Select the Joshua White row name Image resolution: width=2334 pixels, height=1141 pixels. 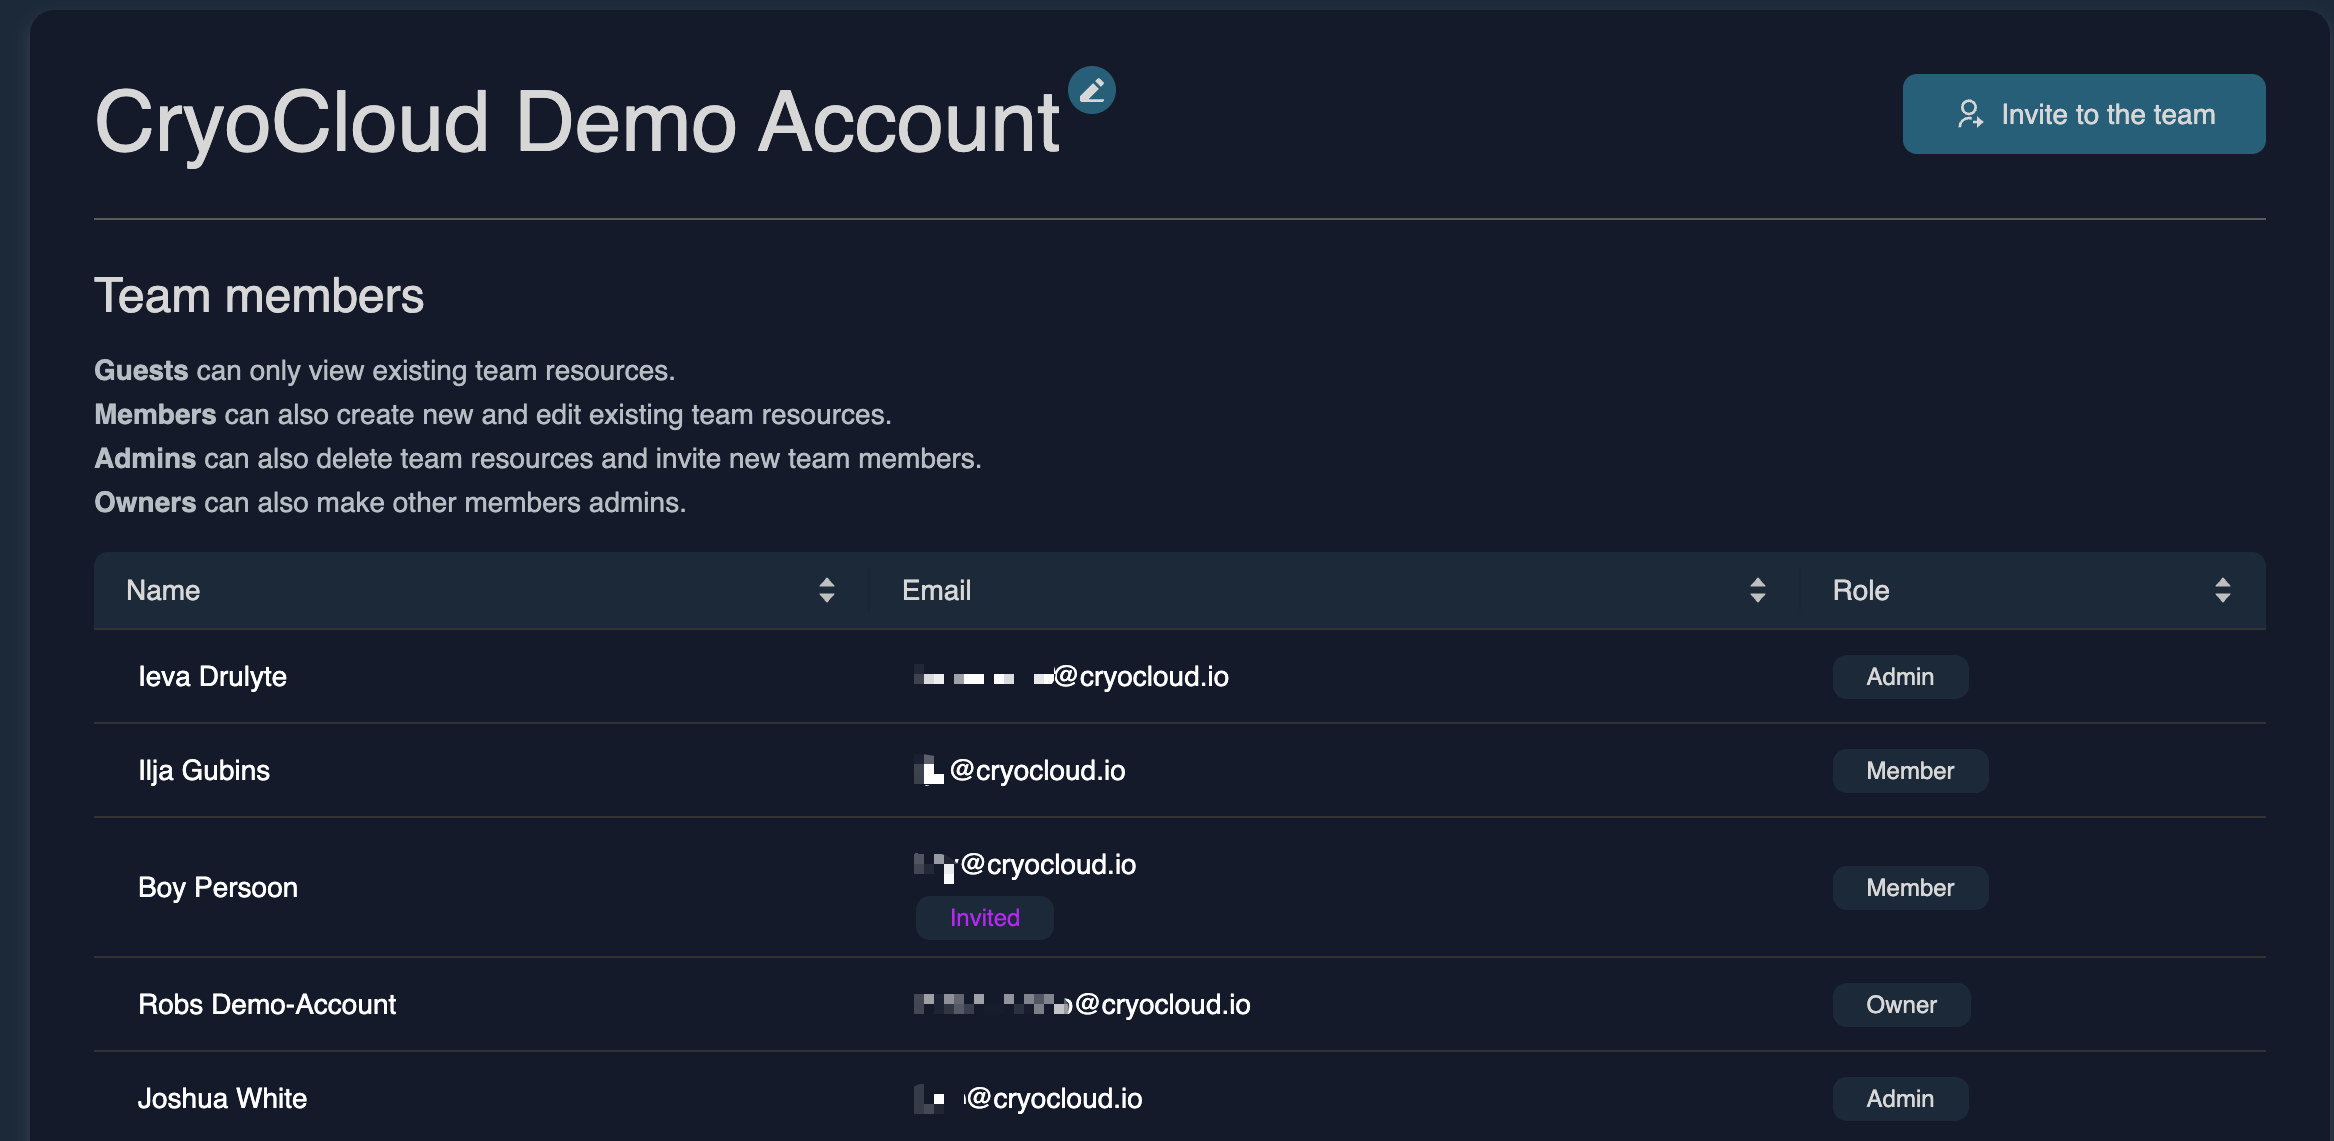click(x=222, y=1099)
